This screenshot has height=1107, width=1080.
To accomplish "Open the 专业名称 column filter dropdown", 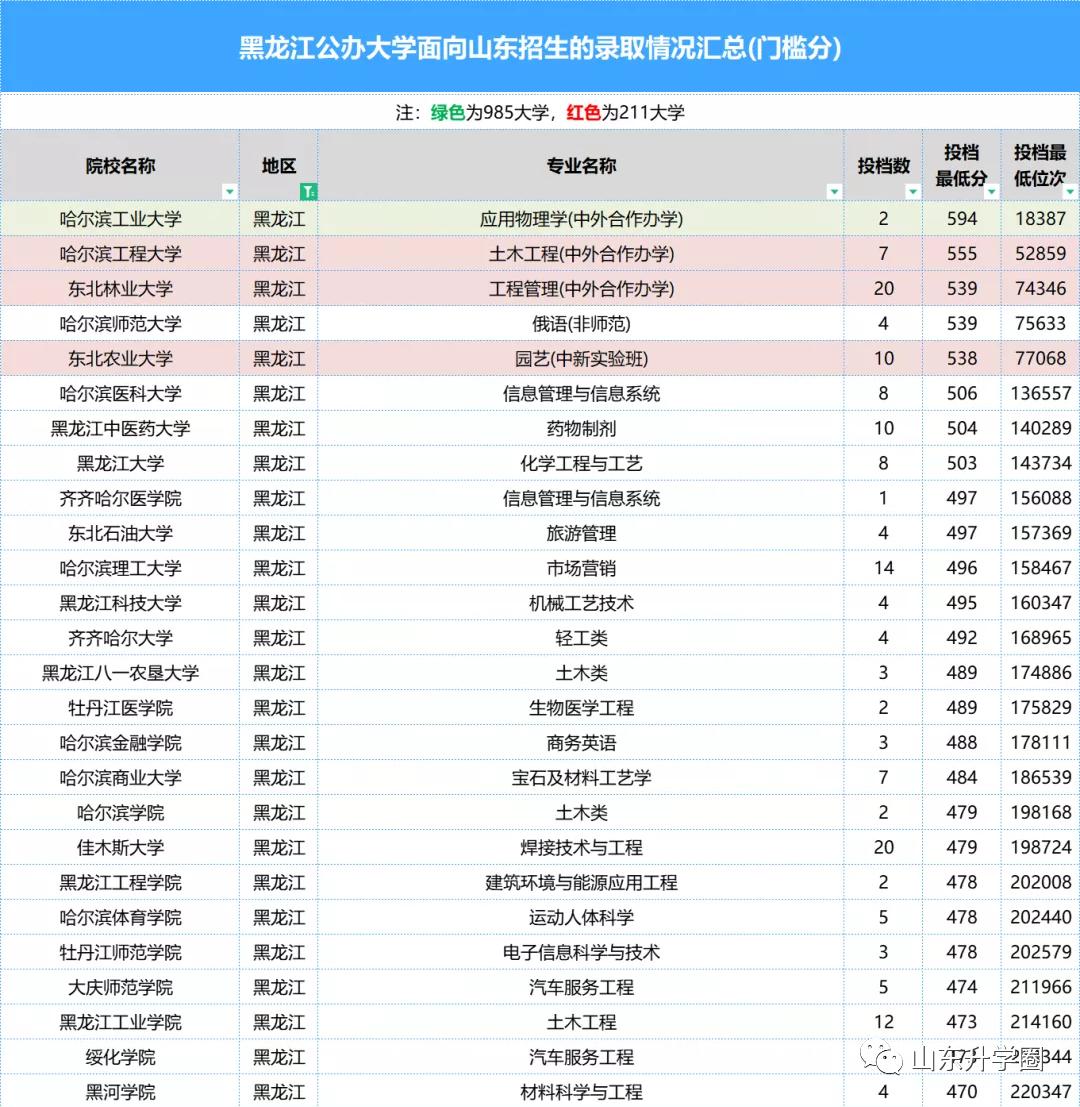I will click(835, 191).
